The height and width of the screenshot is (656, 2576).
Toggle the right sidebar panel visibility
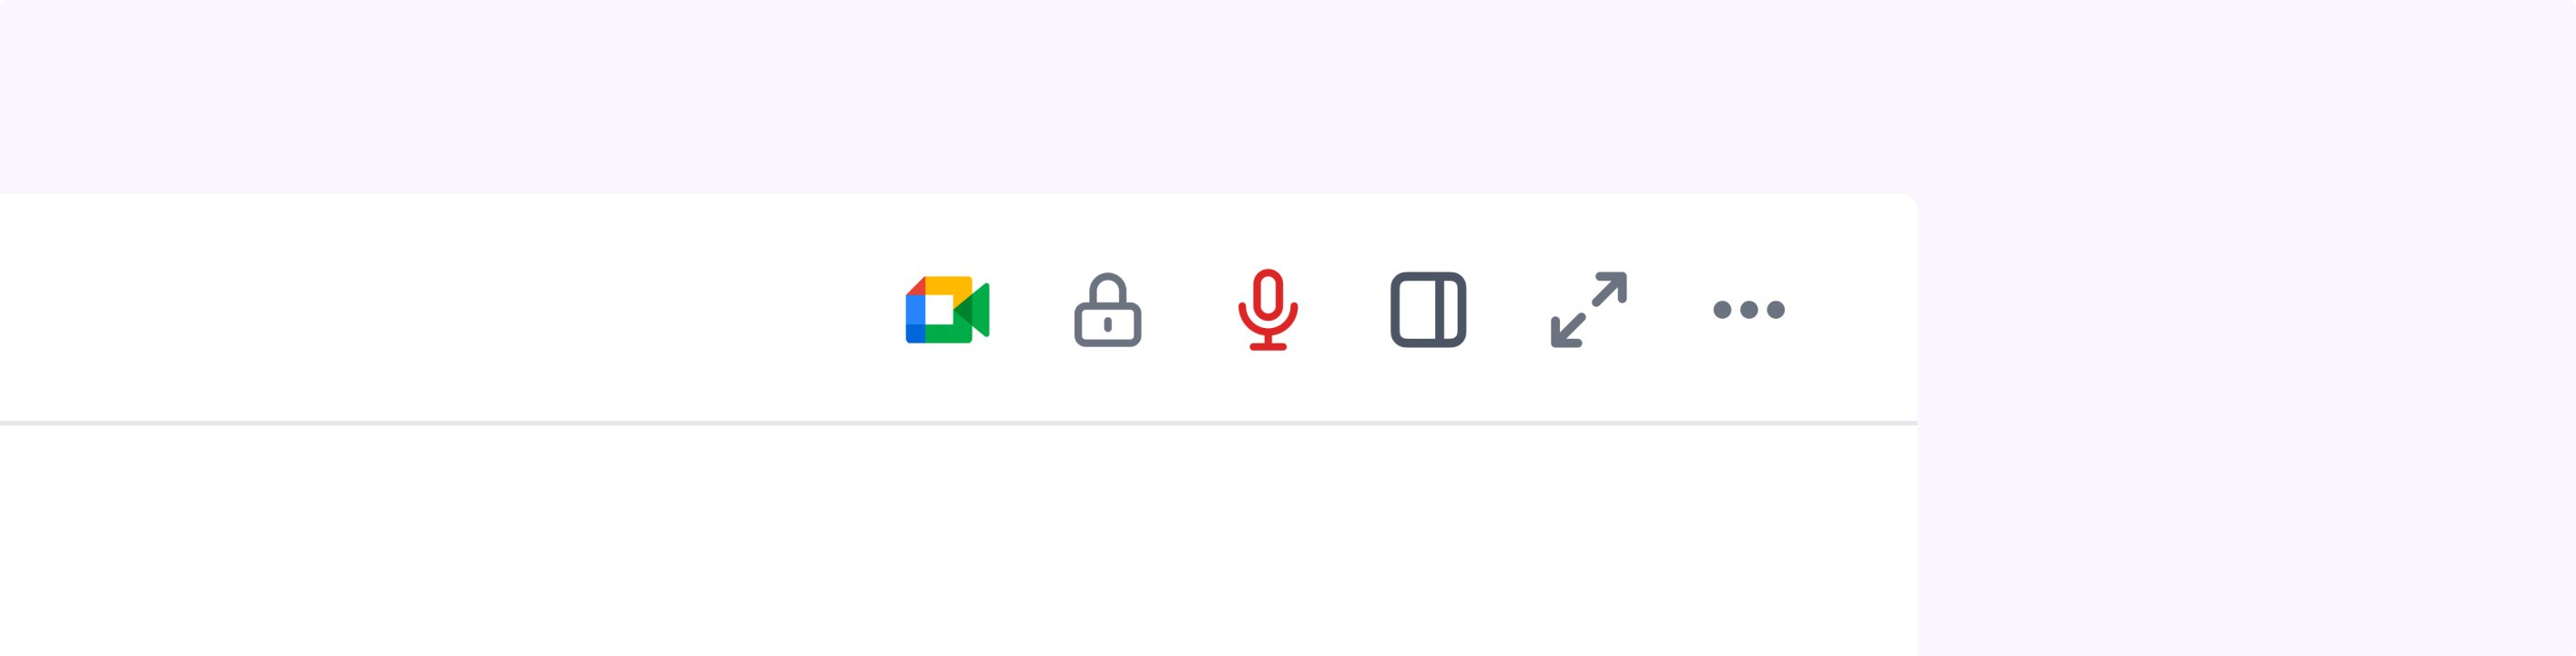(x=1428, y=310)
